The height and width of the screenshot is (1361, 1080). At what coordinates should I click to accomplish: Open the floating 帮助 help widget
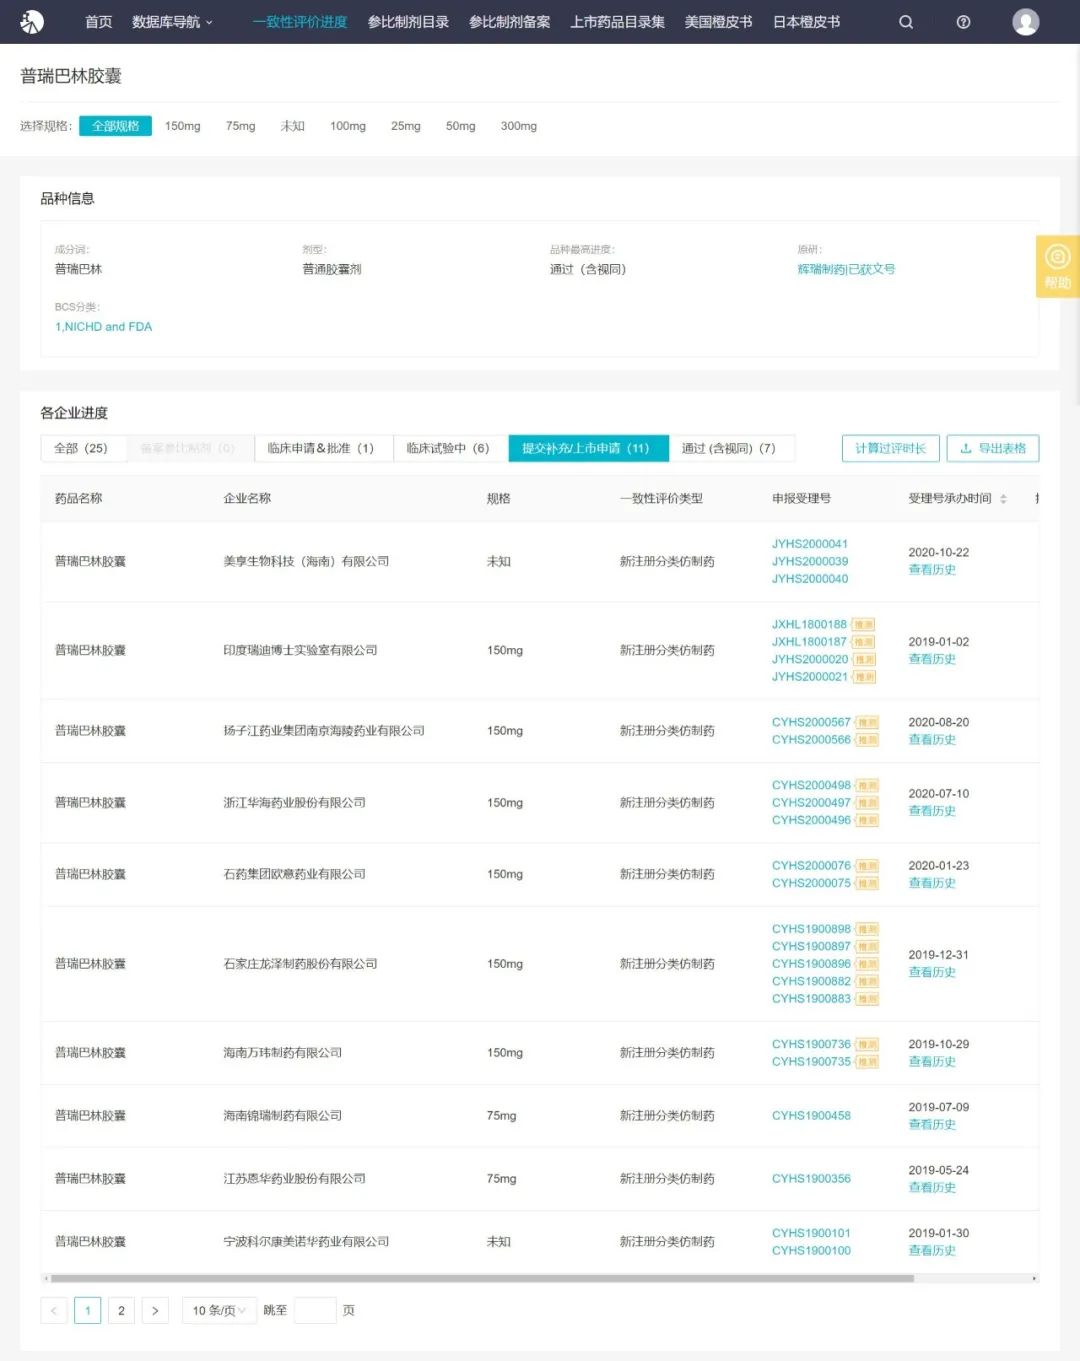coord(1057,266)
